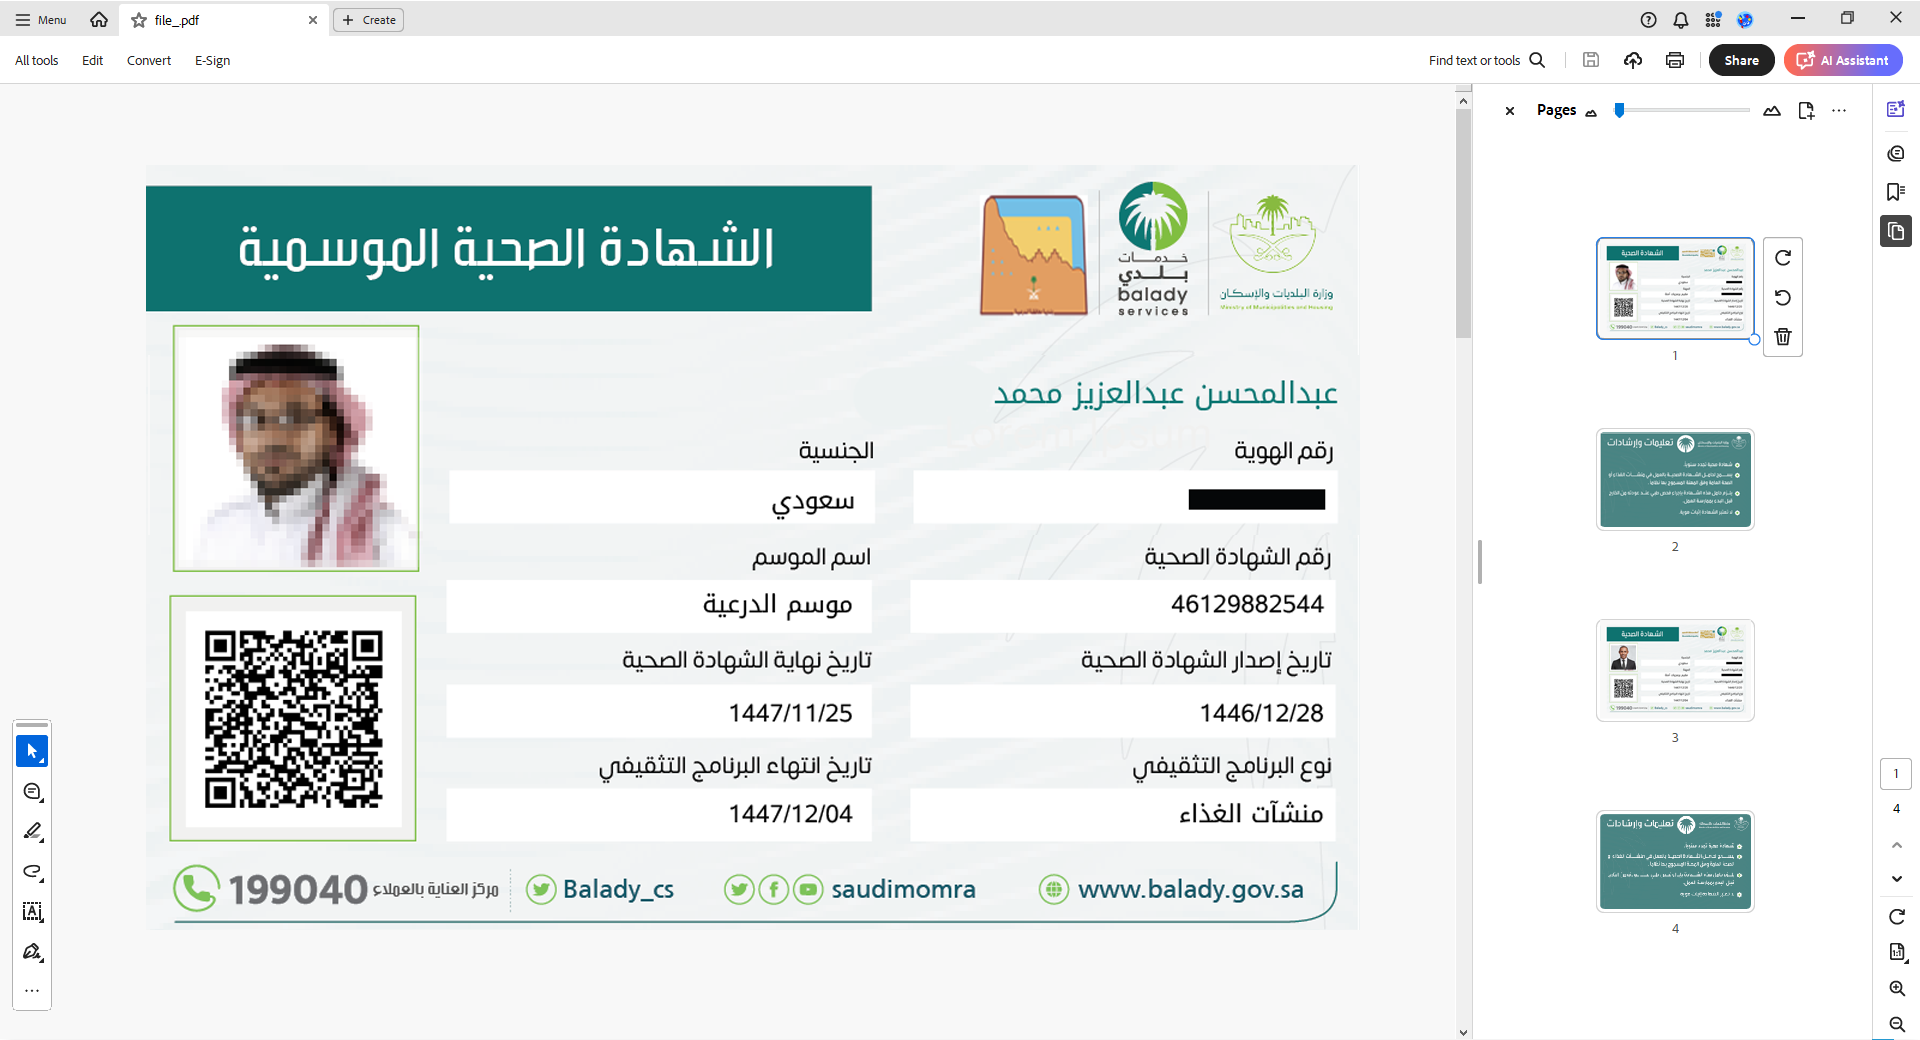
Task: Click the Save icon in toolbar
Action: pyautogui.click(x=1591, y=60)
